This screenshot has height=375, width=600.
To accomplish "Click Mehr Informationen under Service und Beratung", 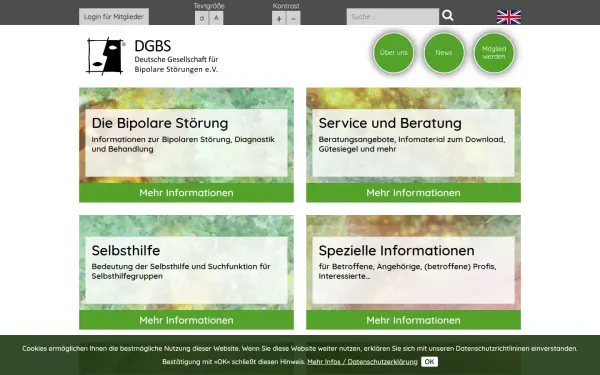I will pyautogui.click(x=413, y=192).
